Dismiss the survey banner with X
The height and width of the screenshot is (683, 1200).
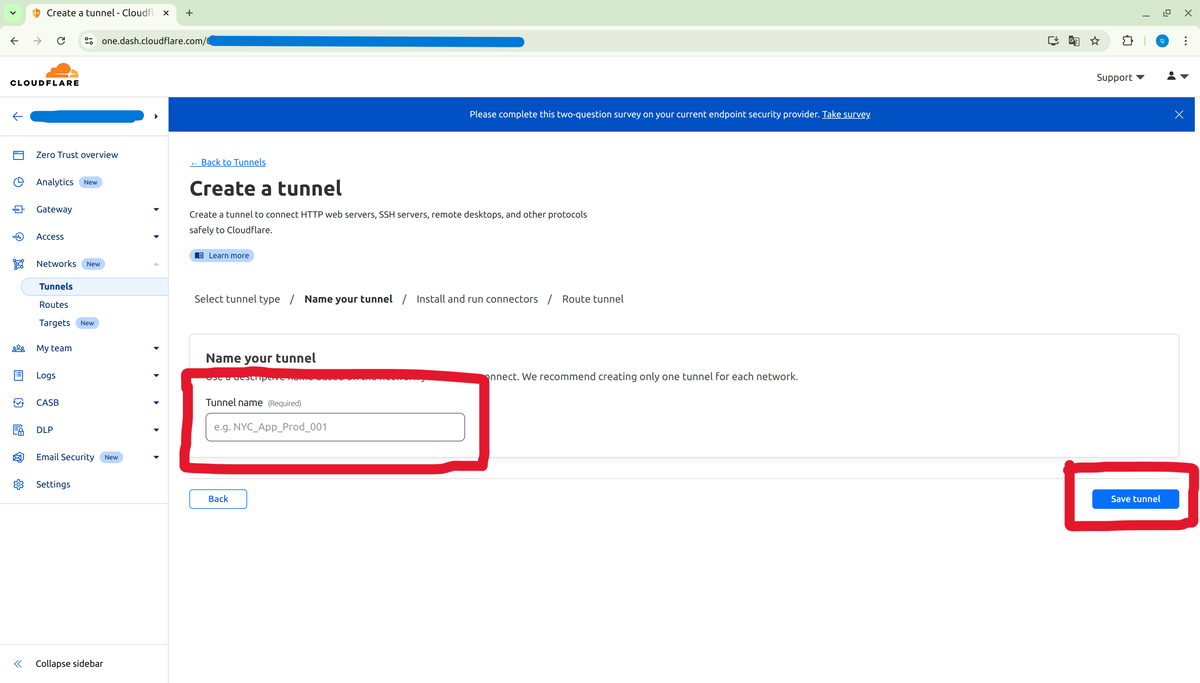(1179, 114)
